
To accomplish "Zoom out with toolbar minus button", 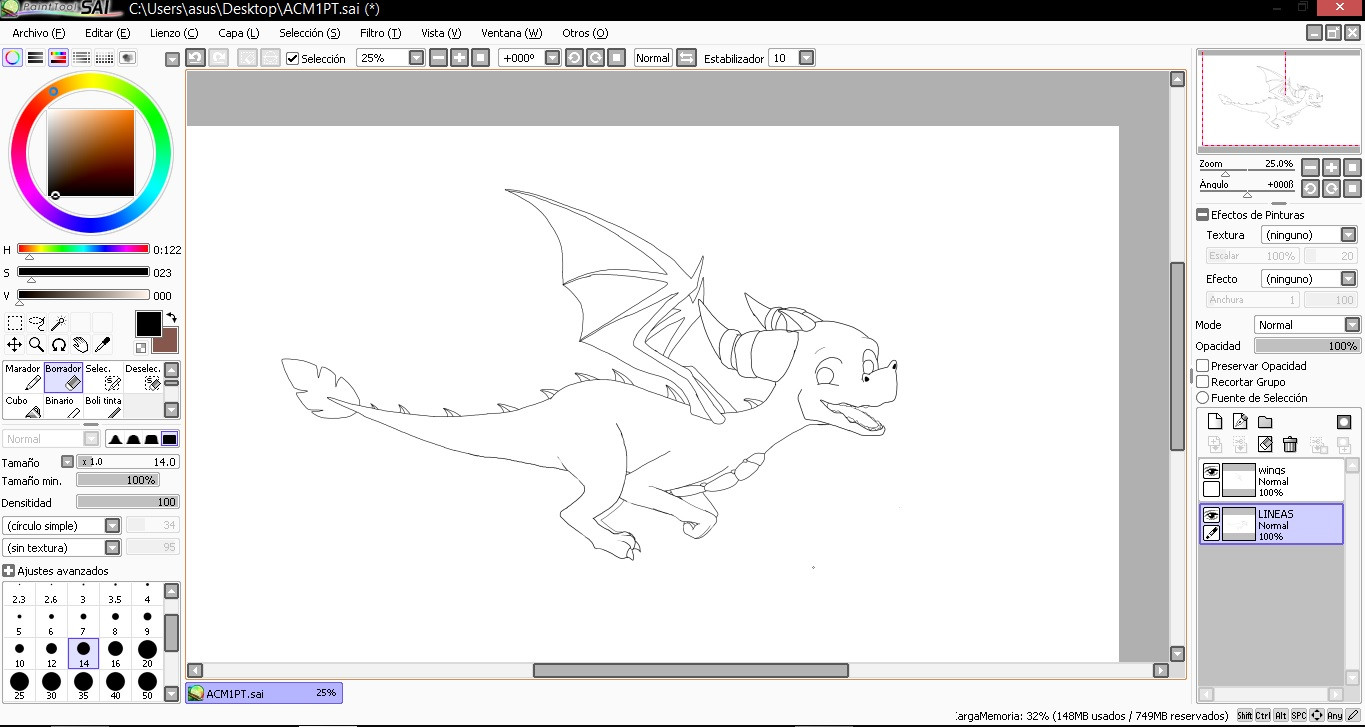I will click(x=438, y=58).
